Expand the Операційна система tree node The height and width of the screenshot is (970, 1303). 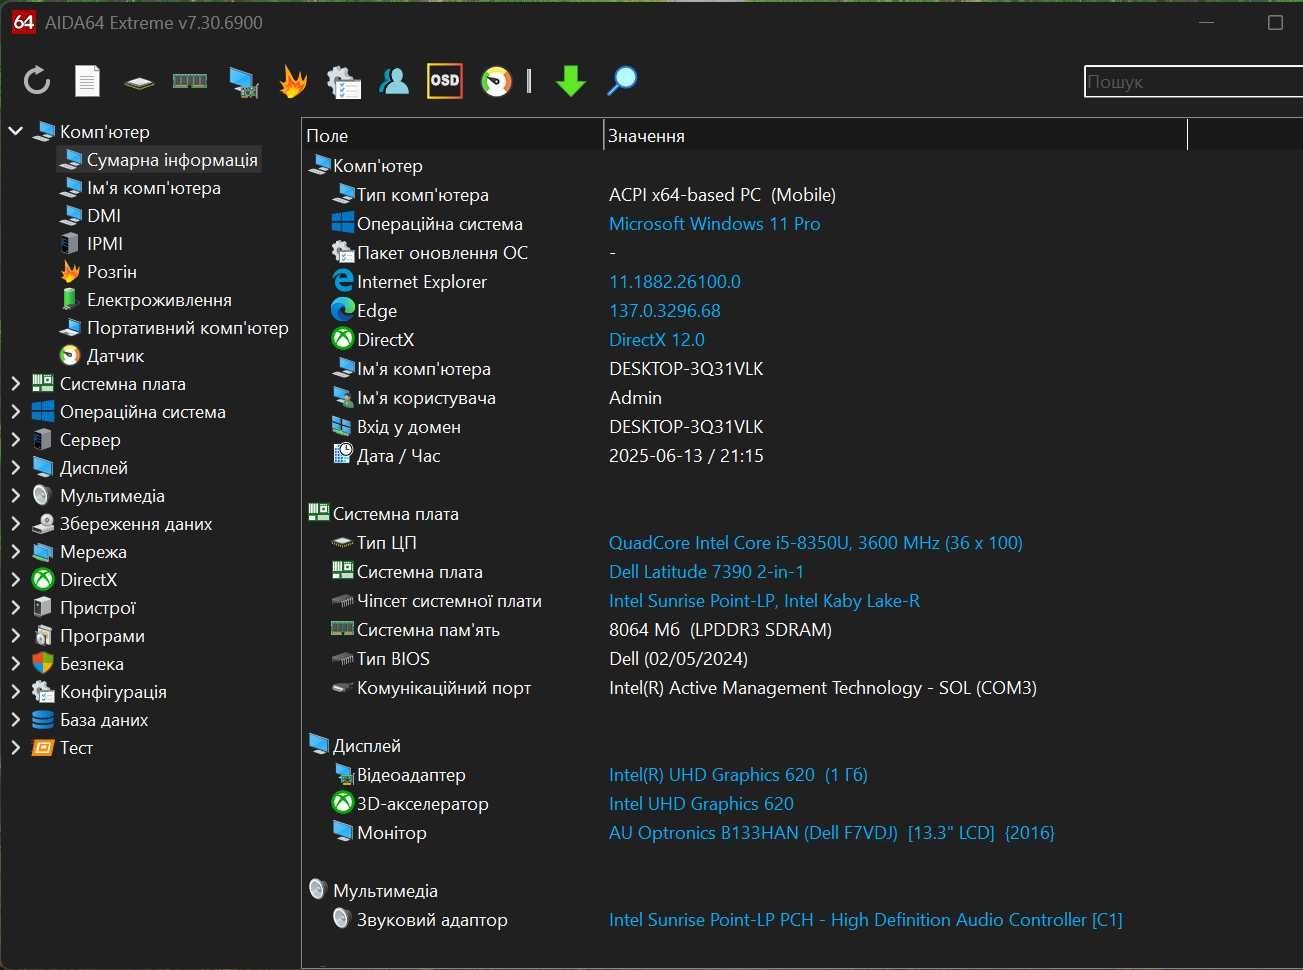click(x=15, y=411)
